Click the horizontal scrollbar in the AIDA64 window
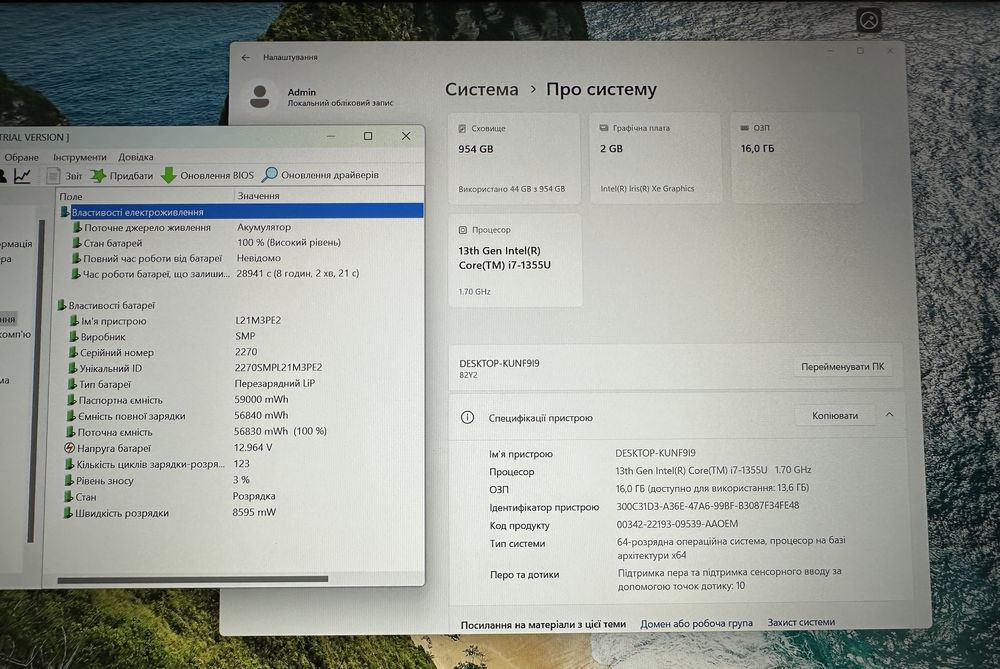Image resolution: width=1000 pixels, height=669 pixels. click(x=193, y=579)
